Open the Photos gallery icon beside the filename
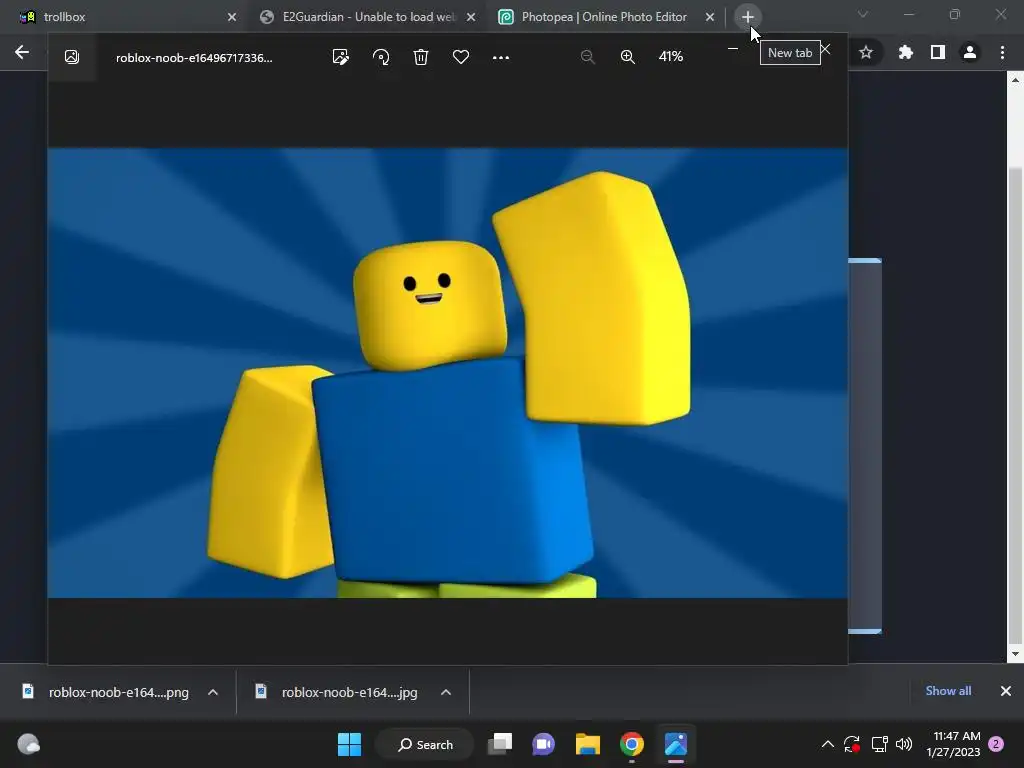This screenshot has width=1024, height=768. 72,57
